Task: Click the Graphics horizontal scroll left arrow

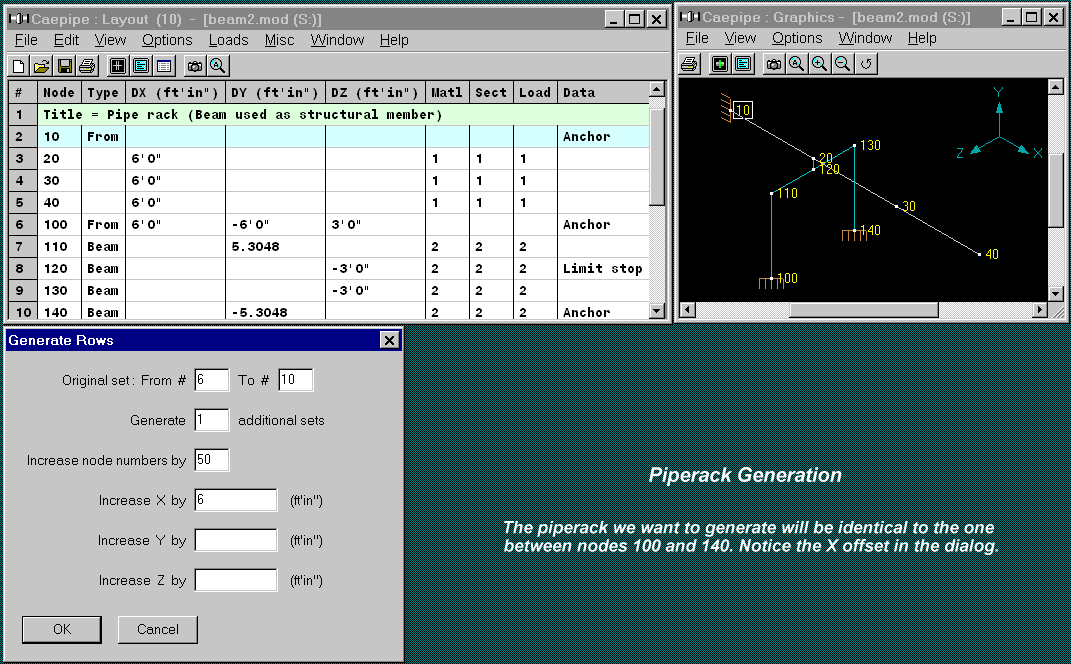Action: point(688,310)
